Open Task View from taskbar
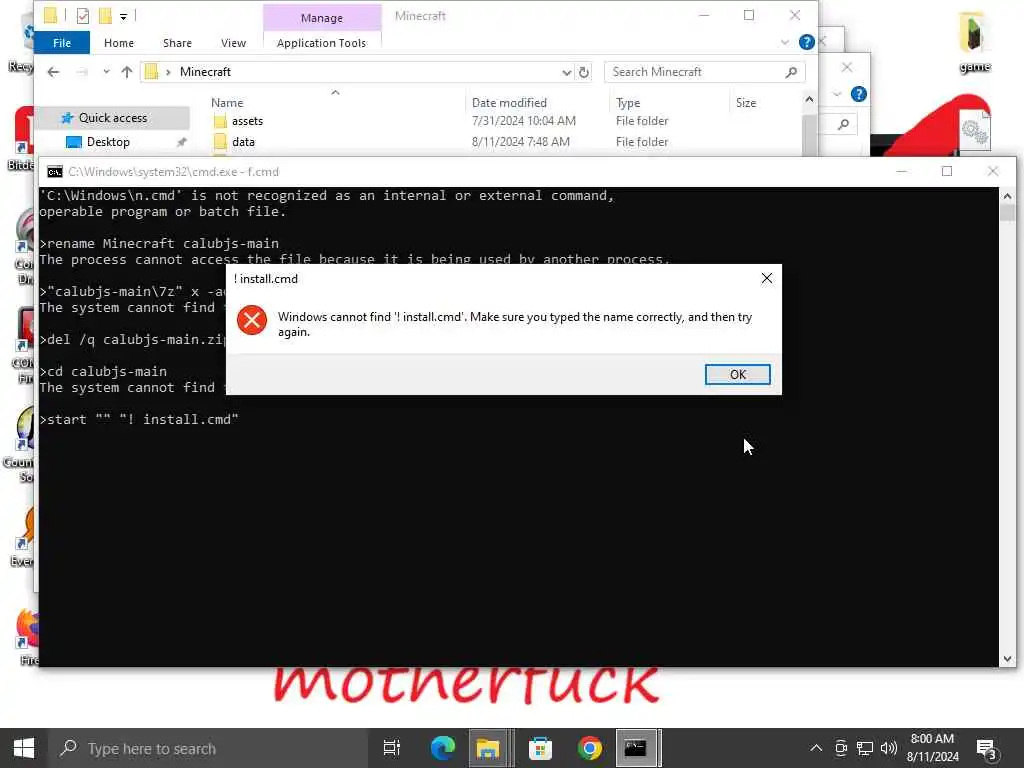This screenshot has height=768, width=1024. coord(391,748)
